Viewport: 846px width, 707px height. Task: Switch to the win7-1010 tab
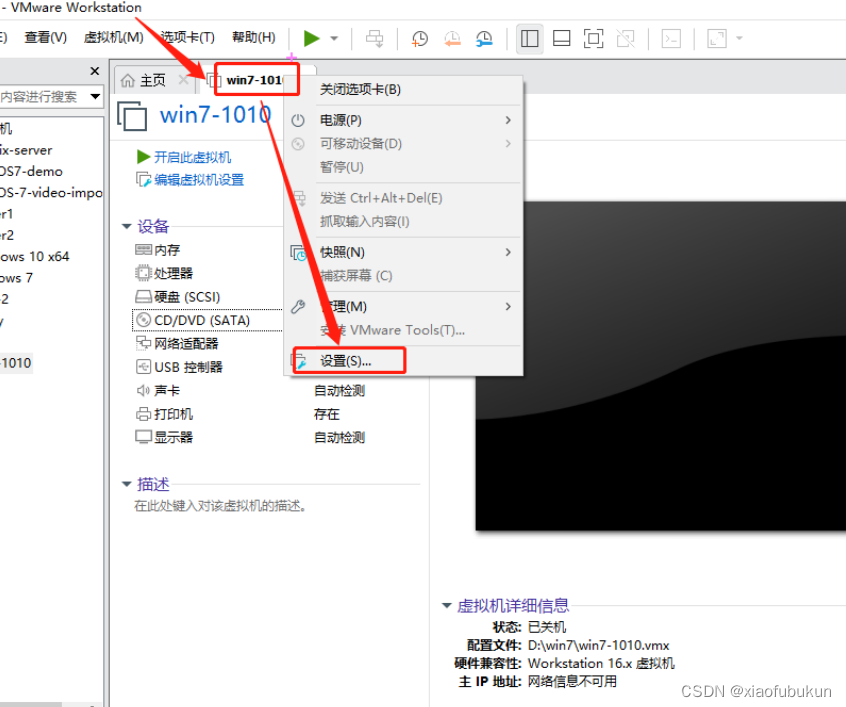pos(254,80)
